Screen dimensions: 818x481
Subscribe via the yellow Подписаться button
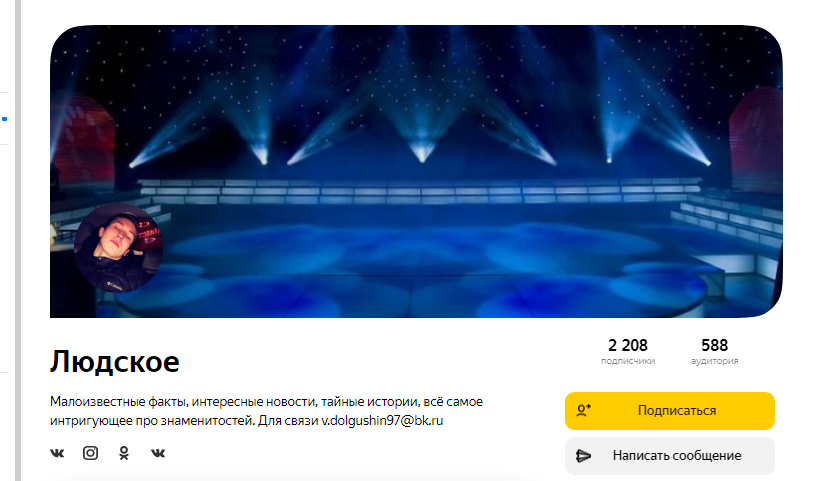670,411
